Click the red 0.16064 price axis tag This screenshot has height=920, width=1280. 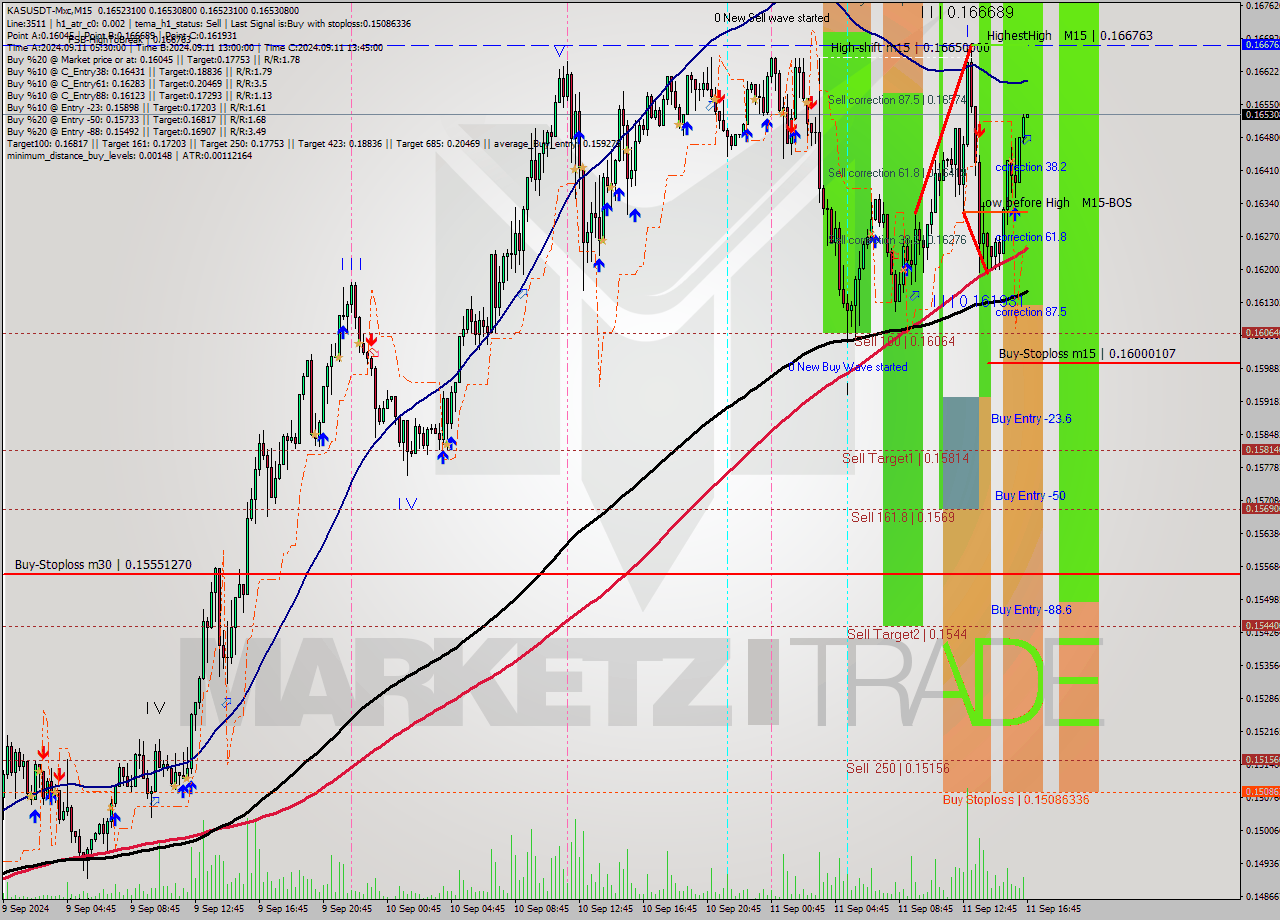pyautogui.click(x=1260, y=333)
